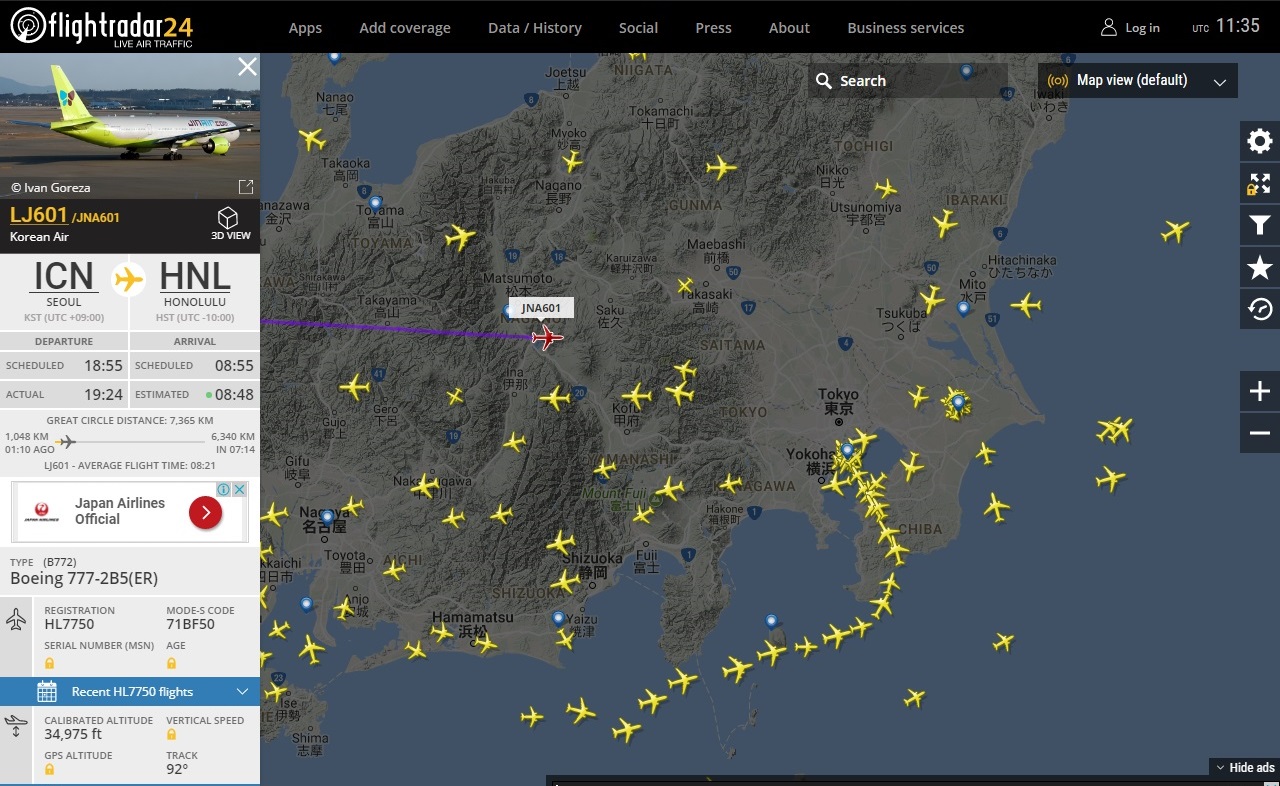This screenshot has height=786, width=1280.
Task: Select the red JNA601 aircraft on map
Action: pyautogui.click(x=546, y=337)
